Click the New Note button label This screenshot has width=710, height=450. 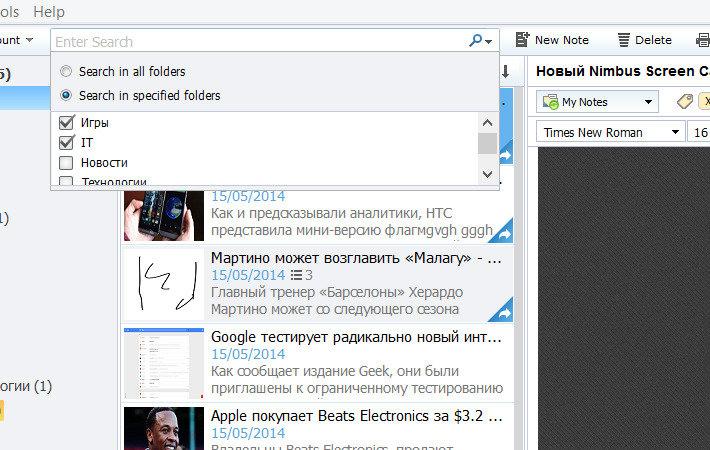point(561,40)
